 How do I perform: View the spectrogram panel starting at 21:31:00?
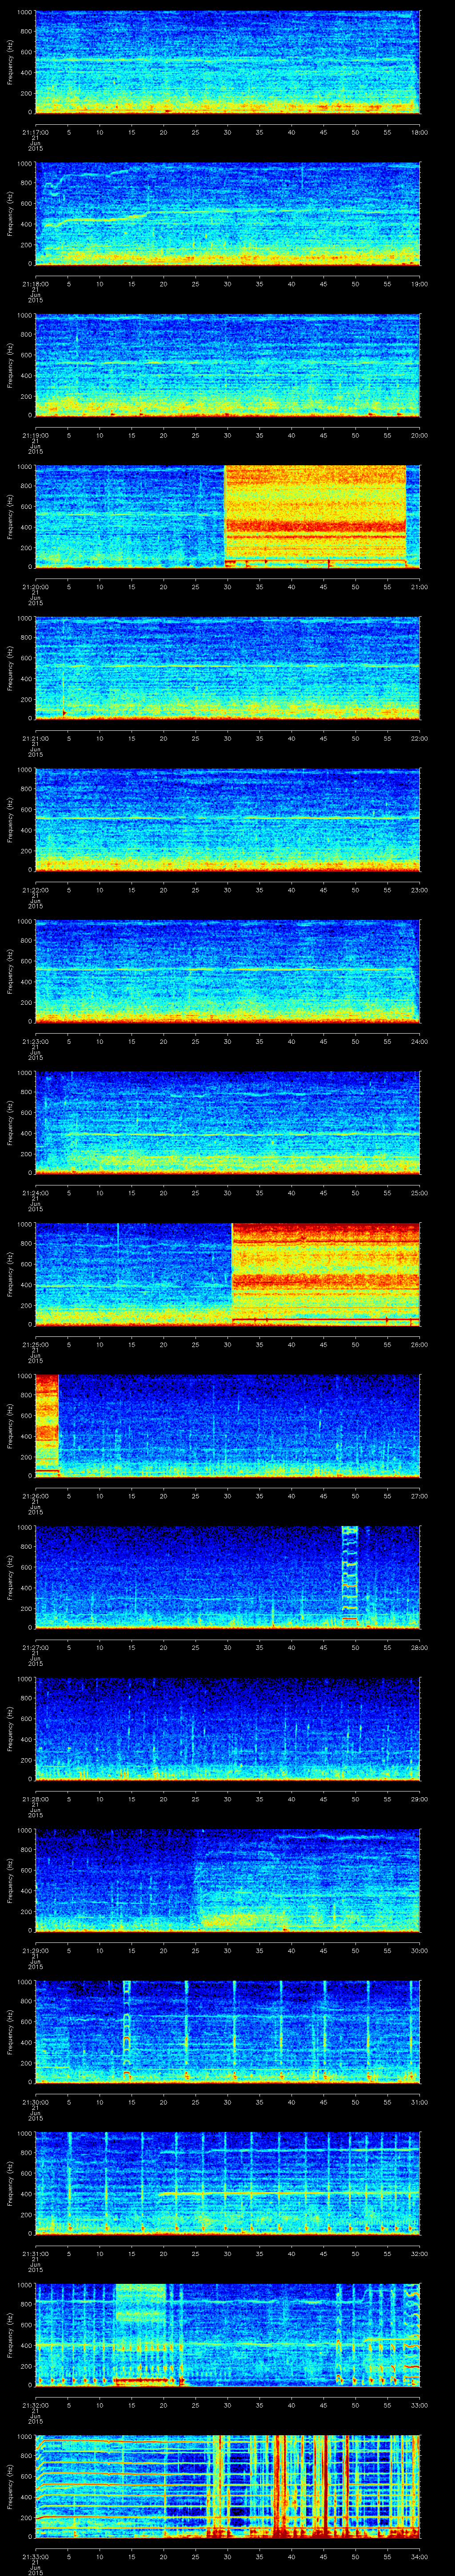tap(227, 2183)
